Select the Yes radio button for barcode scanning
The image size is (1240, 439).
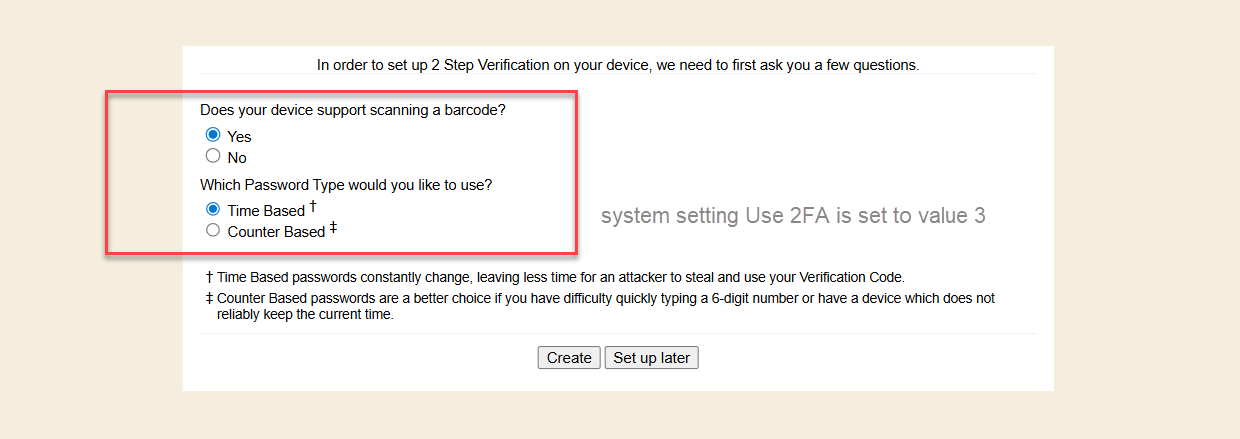[x=213, y=135]
